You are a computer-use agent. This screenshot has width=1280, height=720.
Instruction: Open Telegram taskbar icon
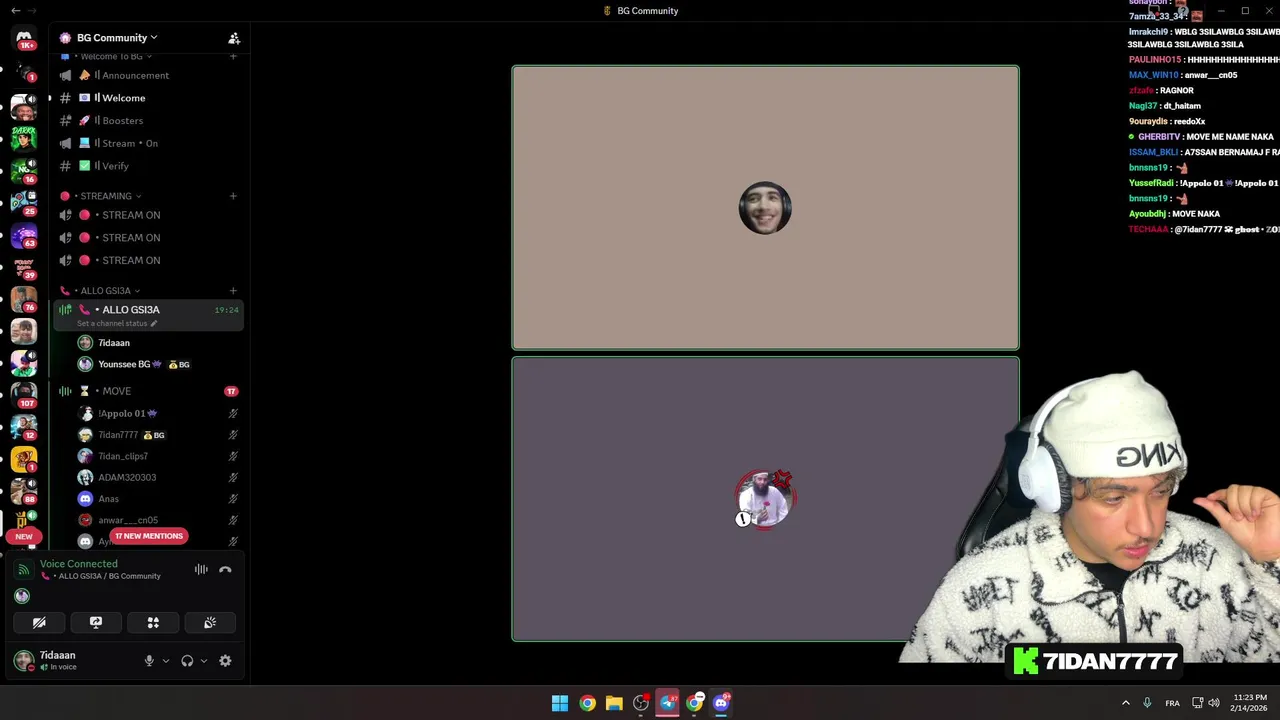[668, 703]
